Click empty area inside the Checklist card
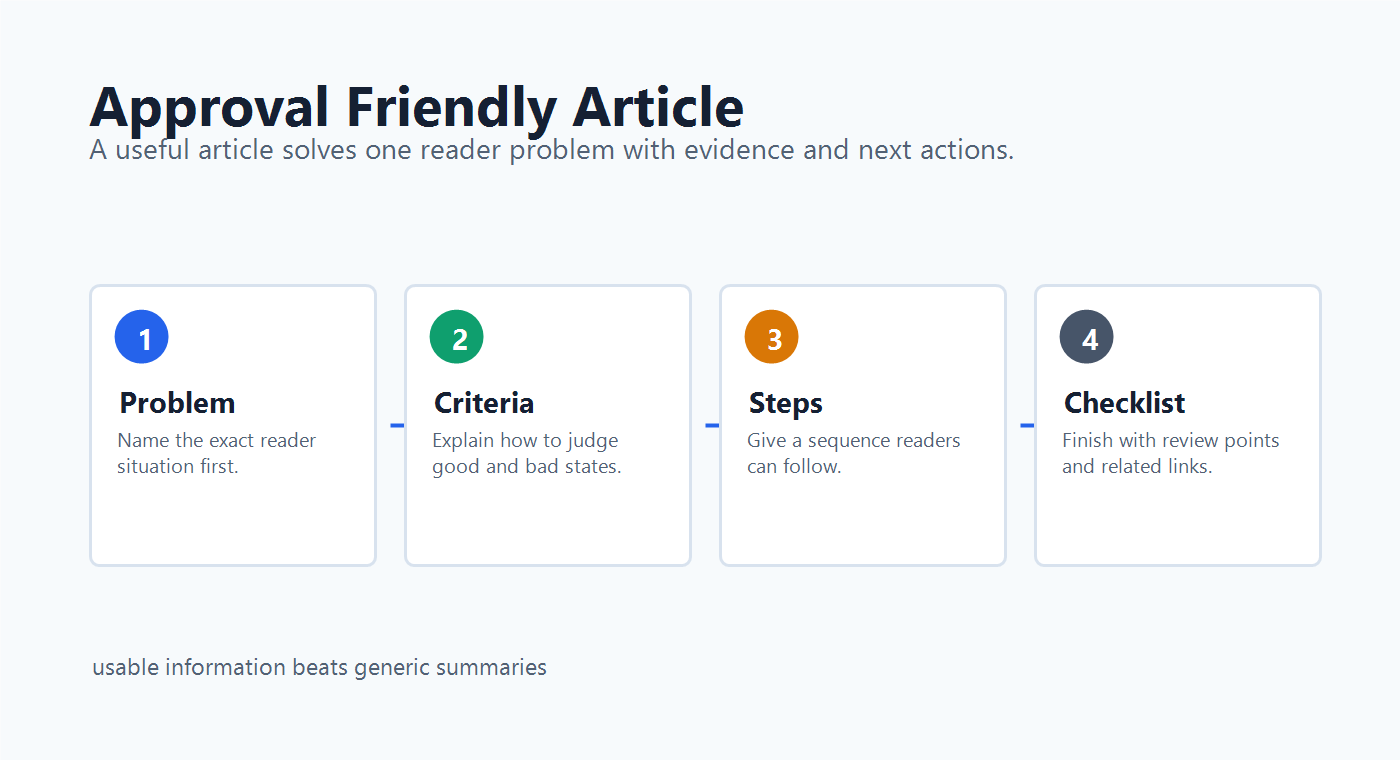The width and height of the screenshot is (1400, 760). click(x=1178, y=522)
